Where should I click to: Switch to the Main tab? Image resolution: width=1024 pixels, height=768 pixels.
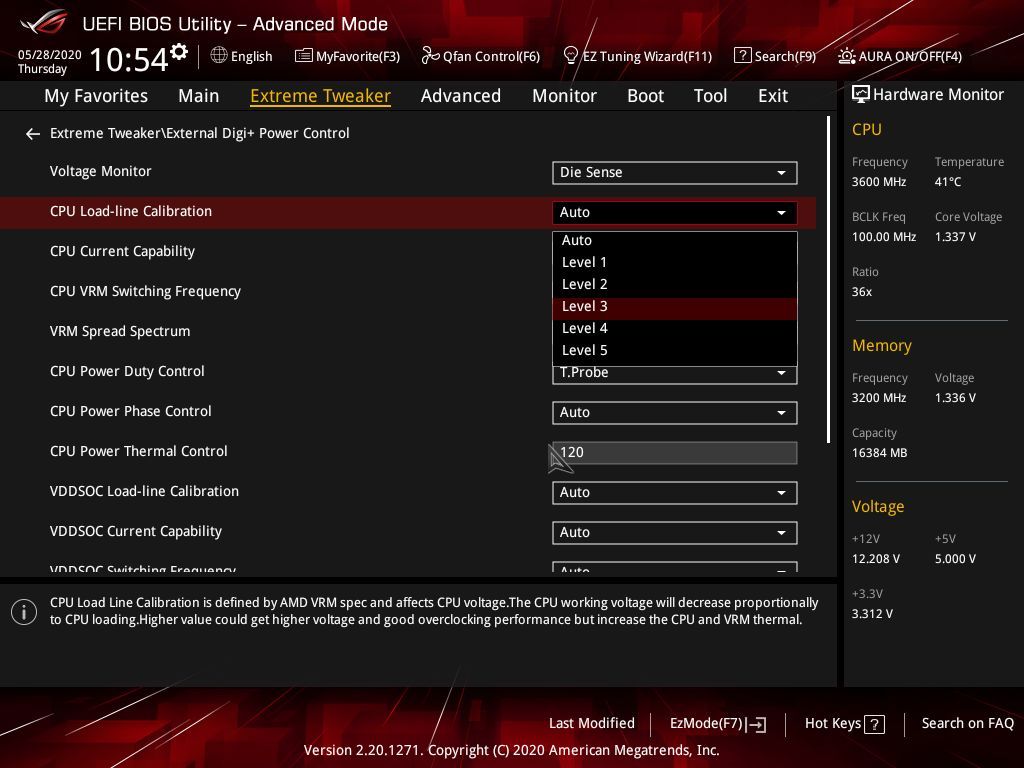click(x=199, y=96)
